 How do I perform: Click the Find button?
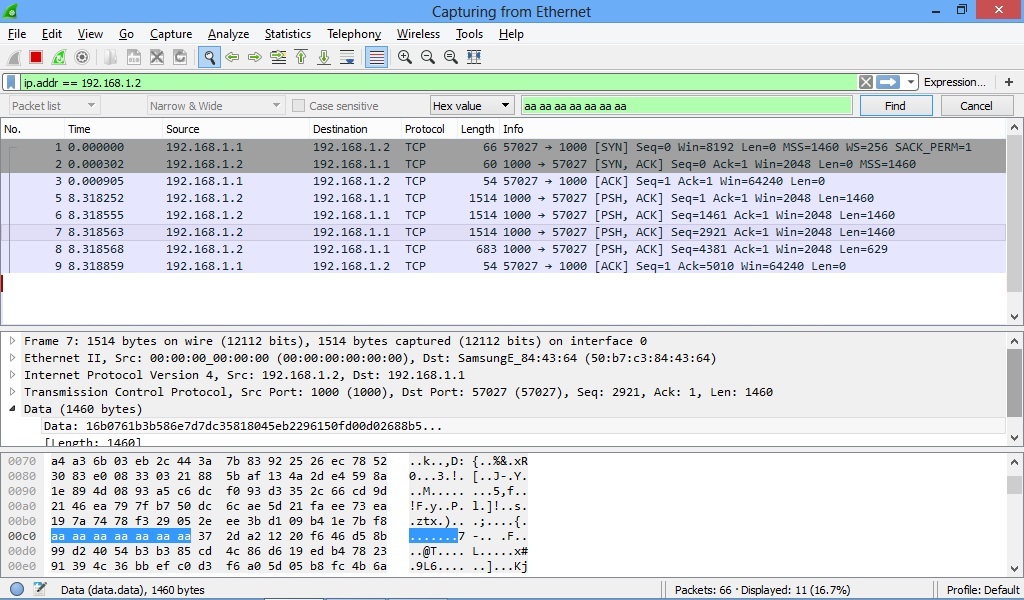(895, 106)
